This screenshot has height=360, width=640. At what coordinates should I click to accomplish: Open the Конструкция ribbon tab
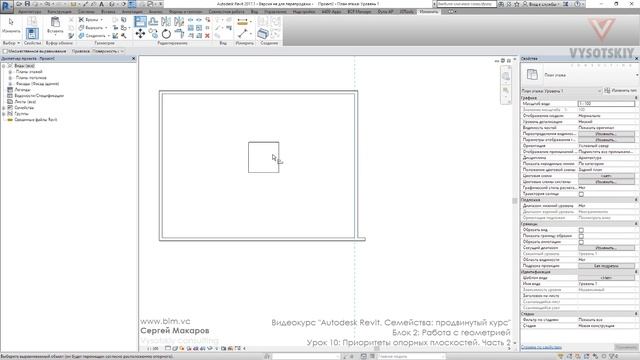point(59,12)
